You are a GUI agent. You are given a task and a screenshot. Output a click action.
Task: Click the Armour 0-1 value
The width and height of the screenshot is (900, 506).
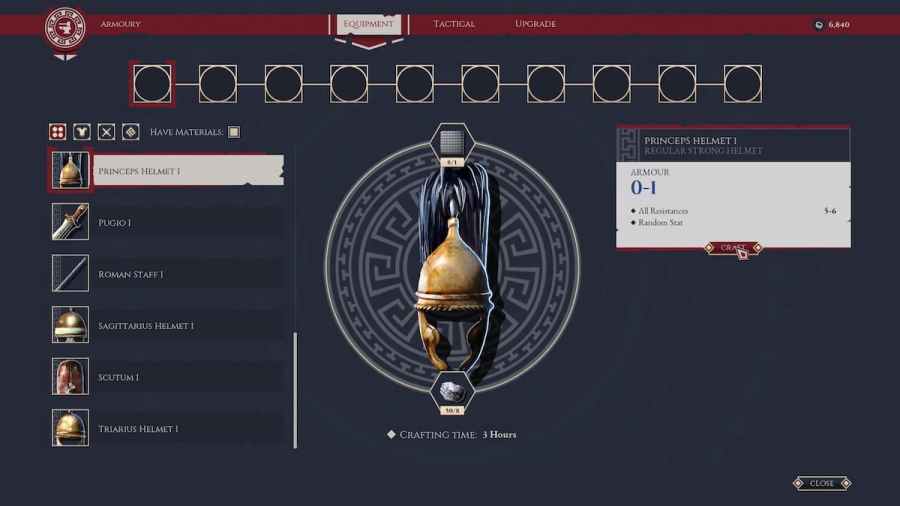click(x=643, y=188)
